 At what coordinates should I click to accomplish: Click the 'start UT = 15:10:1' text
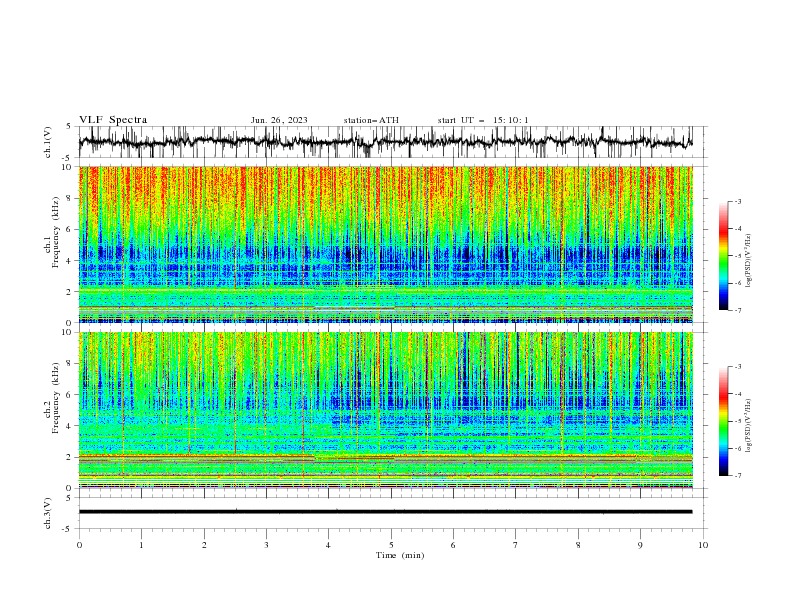click(x=483, y=120)
